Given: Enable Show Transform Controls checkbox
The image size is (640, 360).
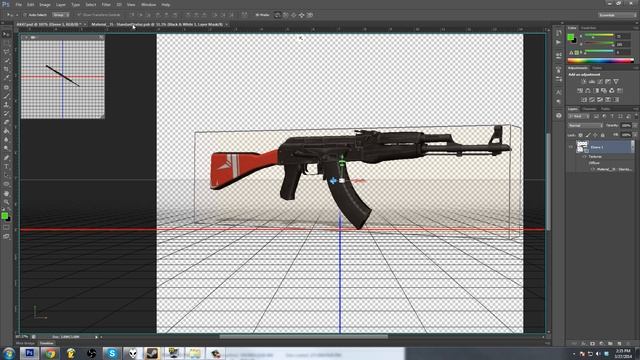Looking at the screenshot, I should (79, 15).
